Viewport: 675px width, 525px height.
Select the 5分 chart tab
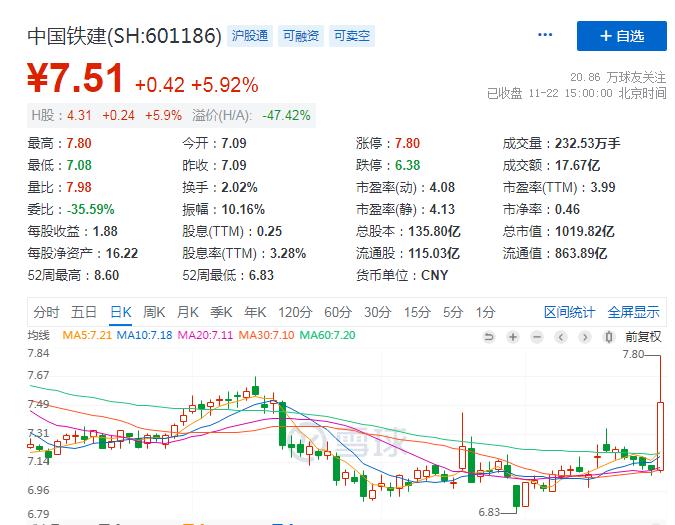point(453,312)
